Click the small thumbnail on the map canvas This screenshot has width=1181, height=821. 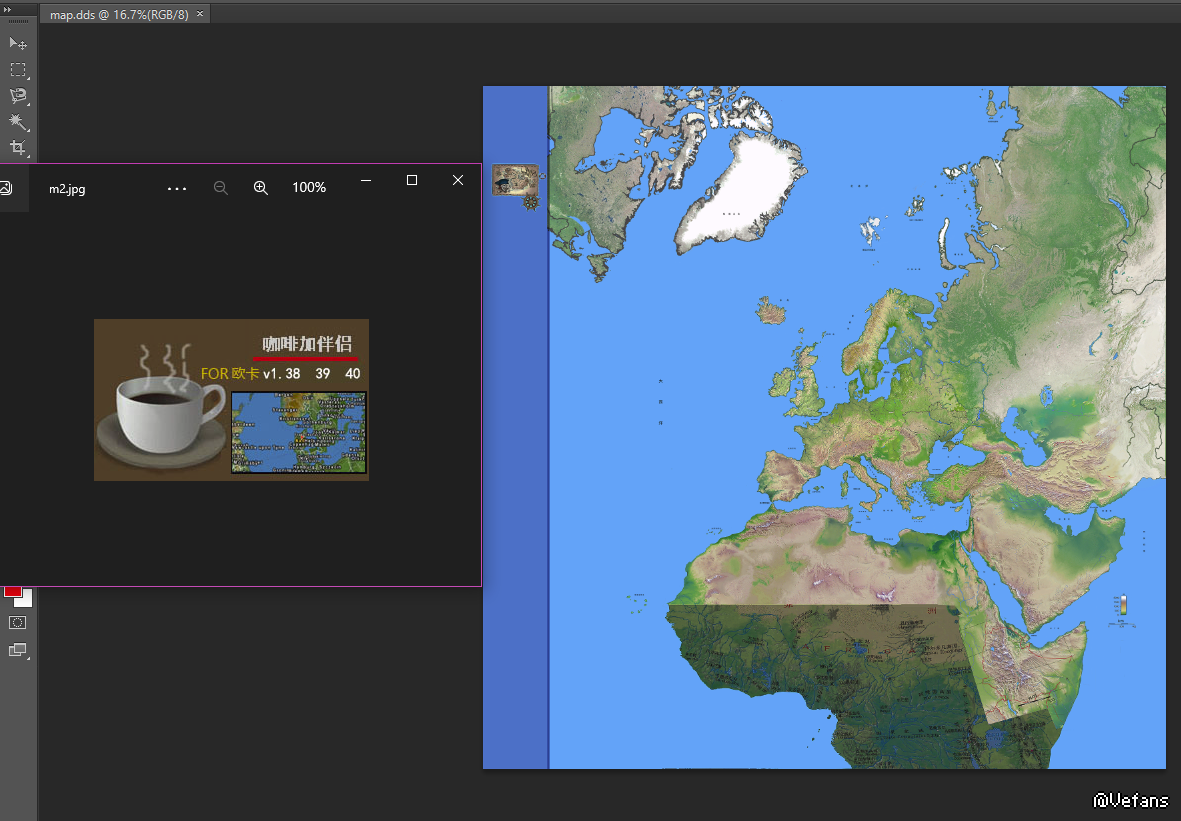(515, 180)
